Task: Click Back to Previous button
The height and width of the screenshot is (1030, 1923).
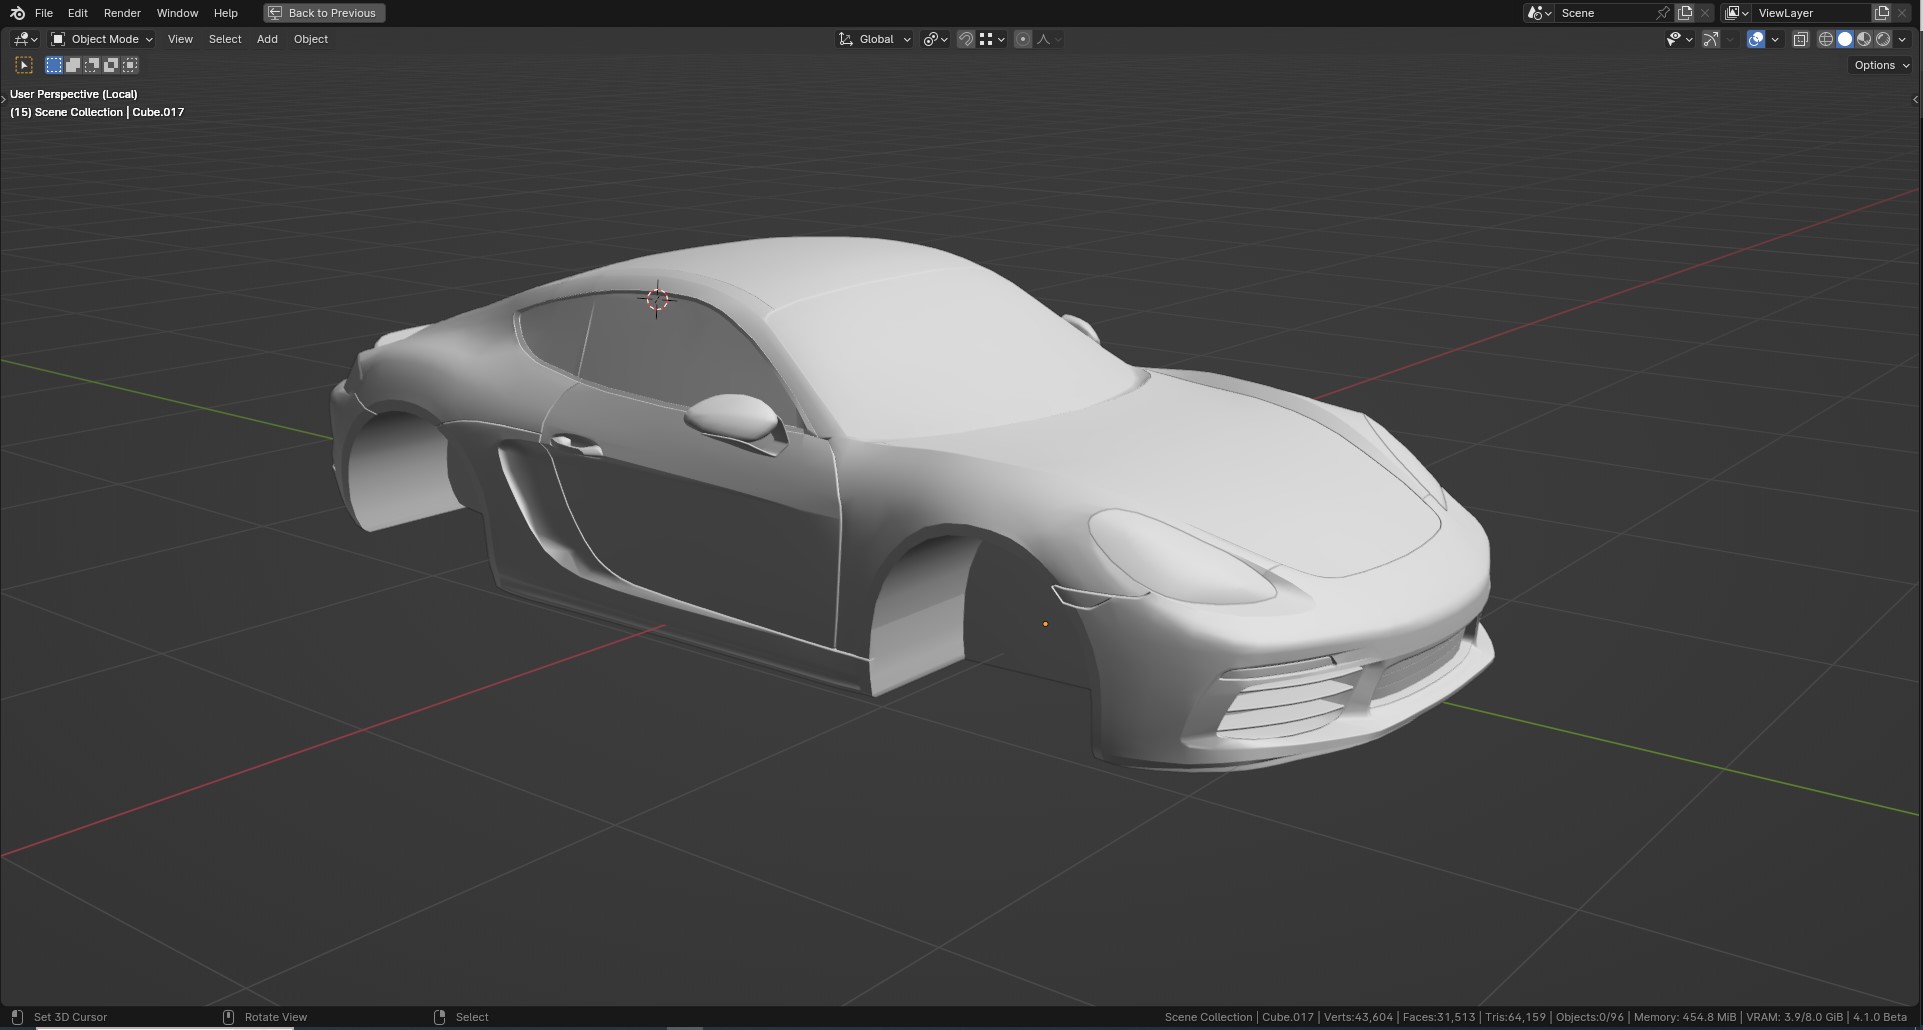Action: click(324, 13)
